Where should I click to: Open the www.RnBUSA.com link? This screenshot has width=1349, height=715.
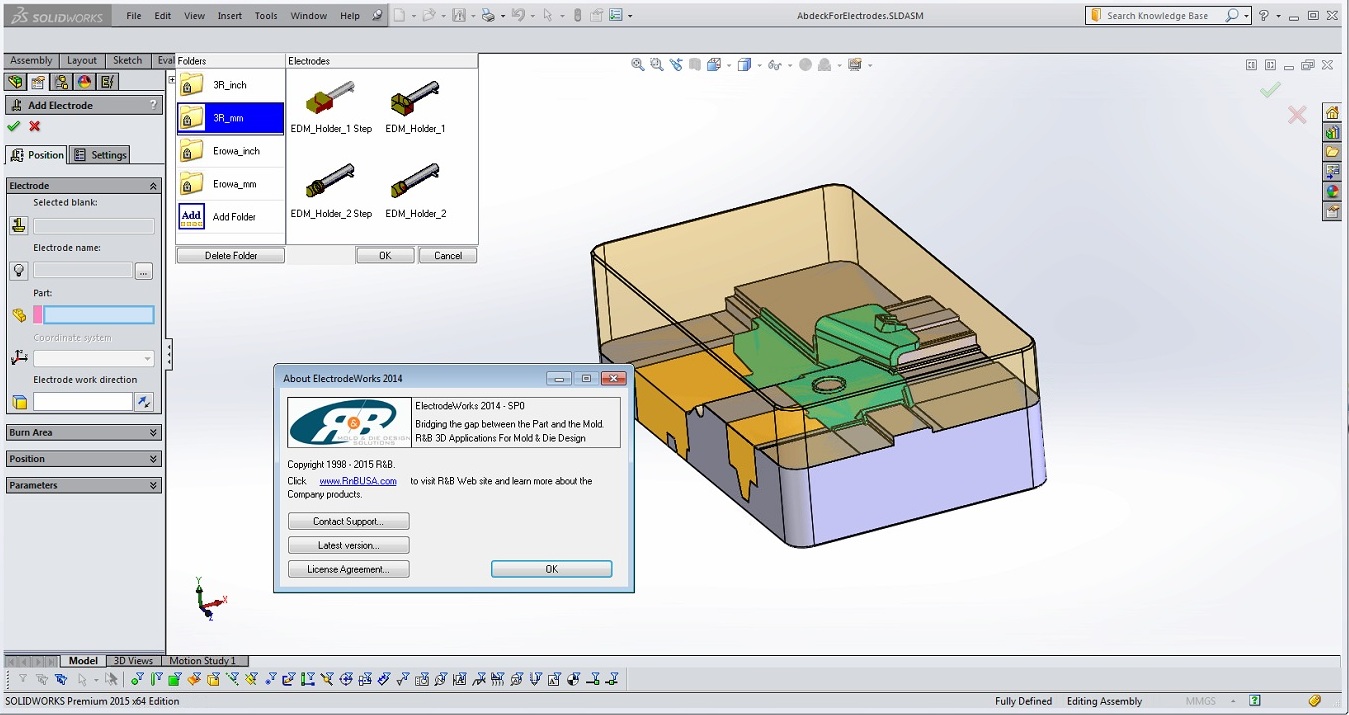358,482
